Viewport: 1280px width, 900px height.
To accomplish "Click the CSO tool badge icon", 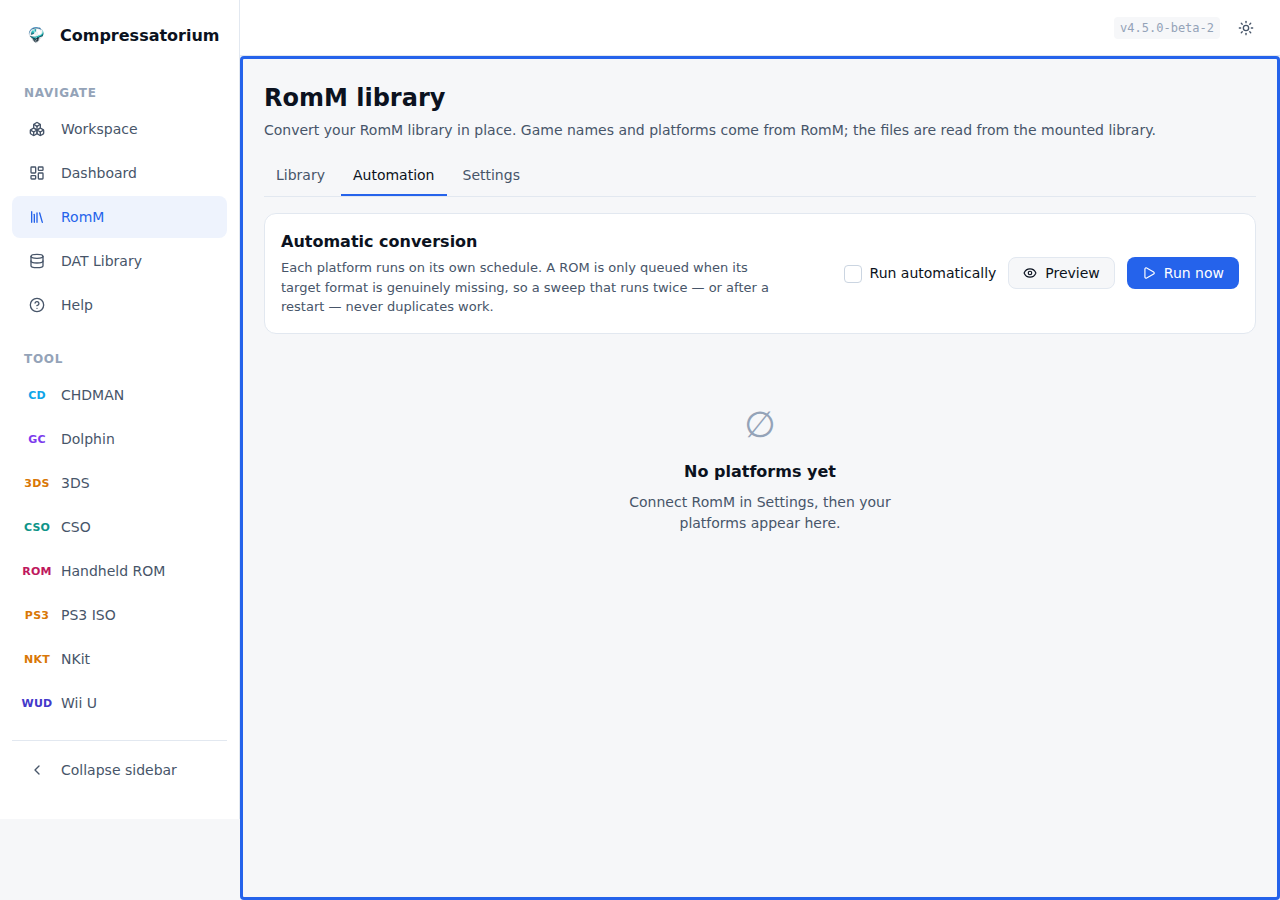I will tap(37, 527).
